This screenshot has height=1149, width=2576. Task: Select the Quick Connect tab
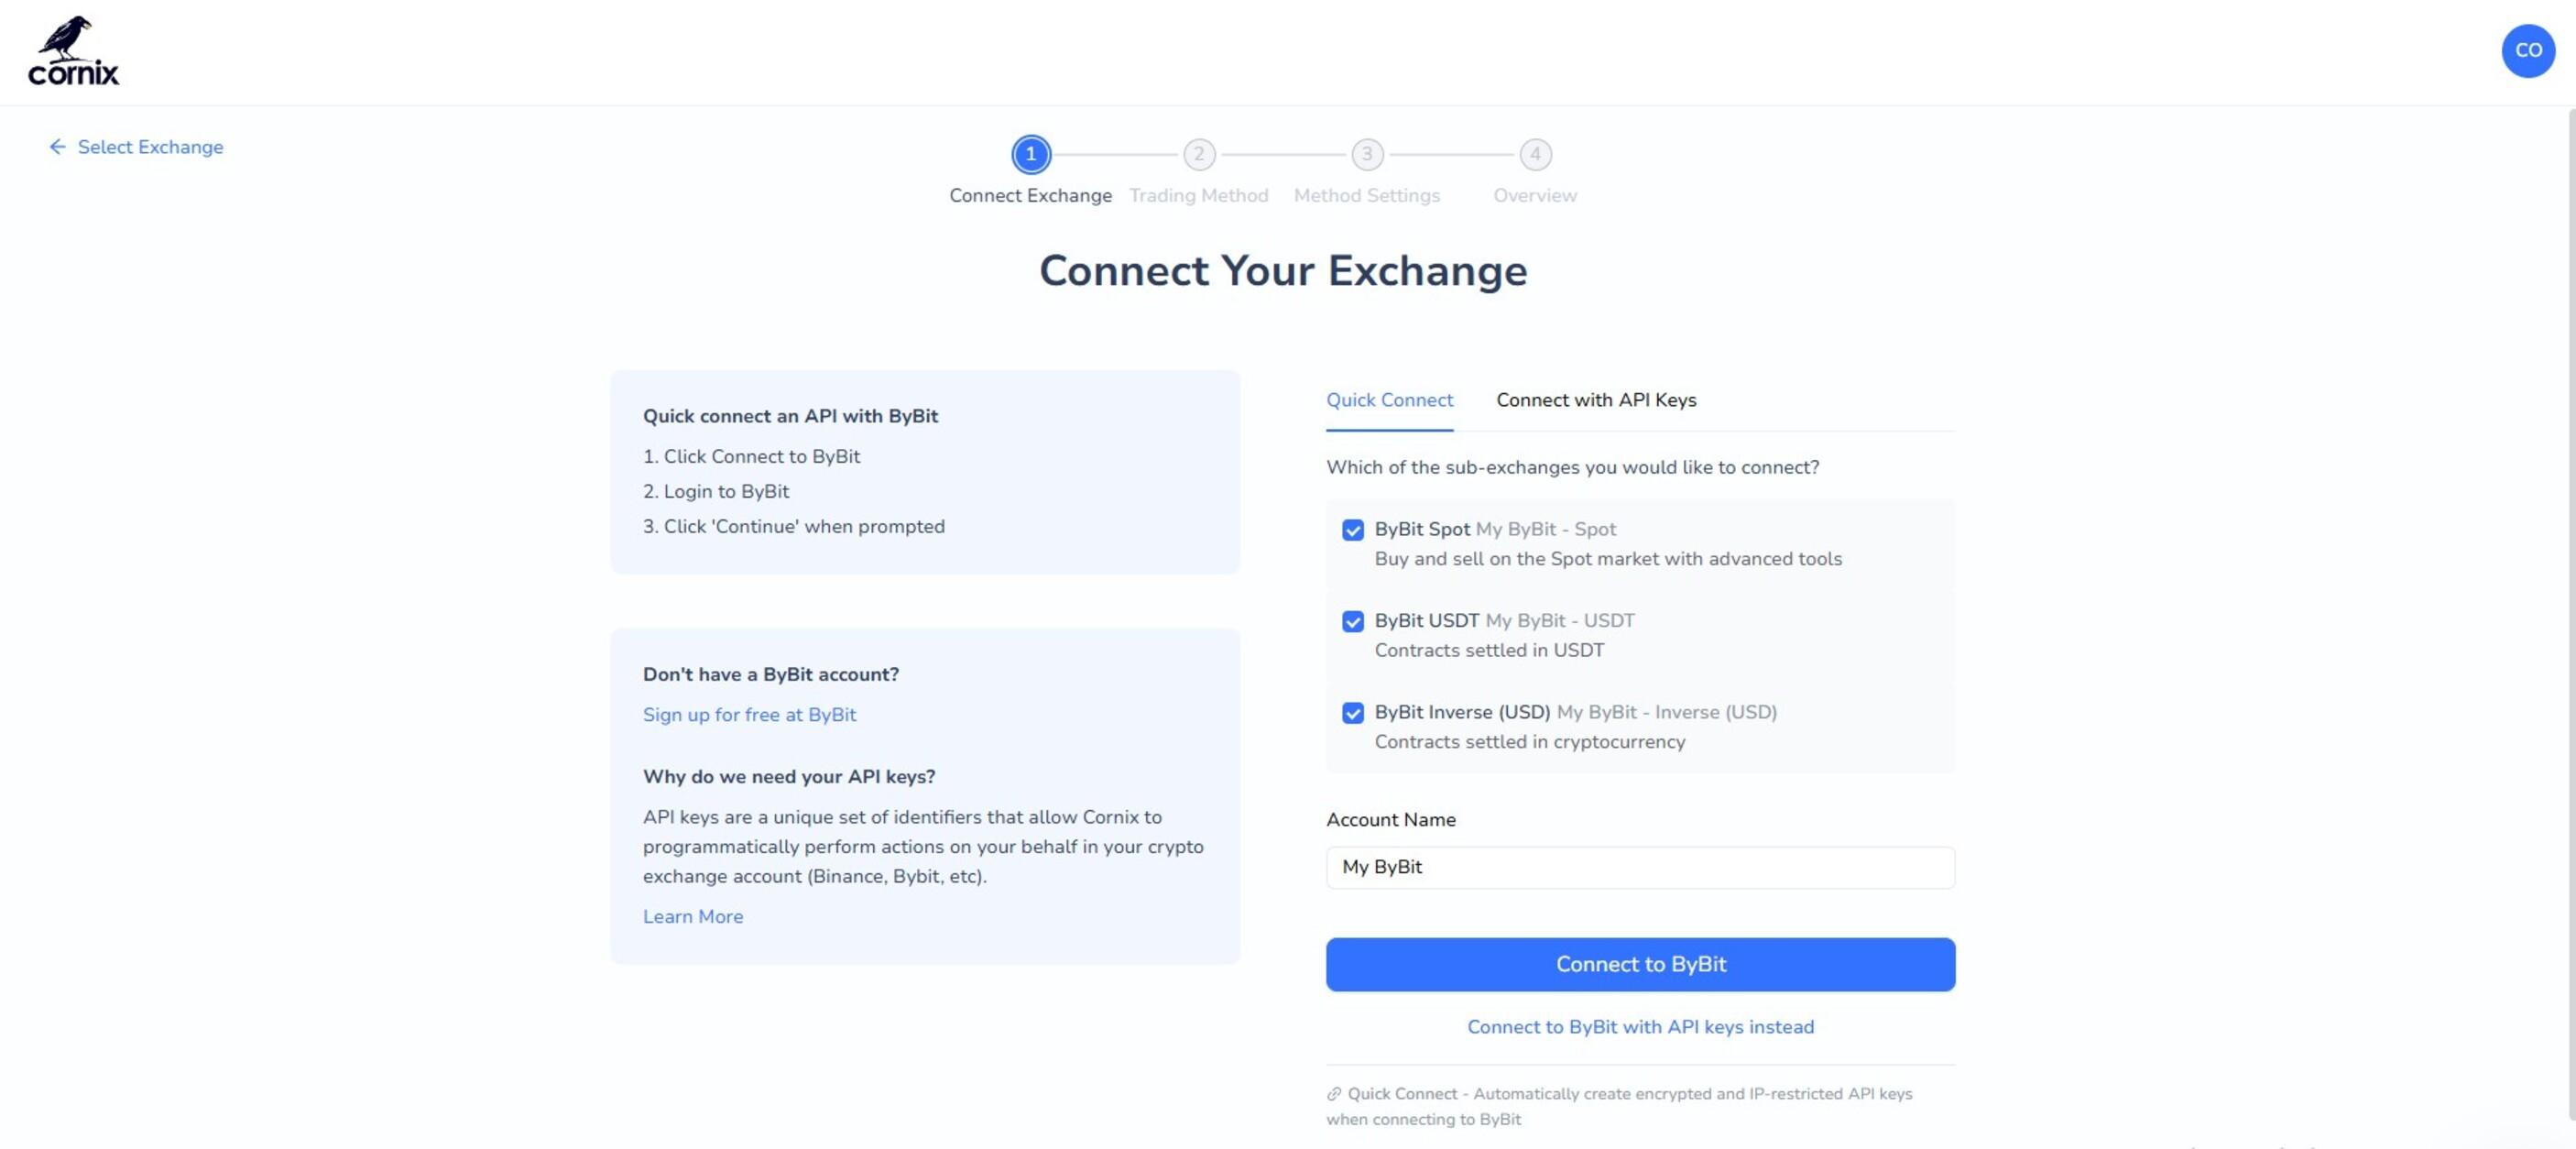tap(1390, 400)
